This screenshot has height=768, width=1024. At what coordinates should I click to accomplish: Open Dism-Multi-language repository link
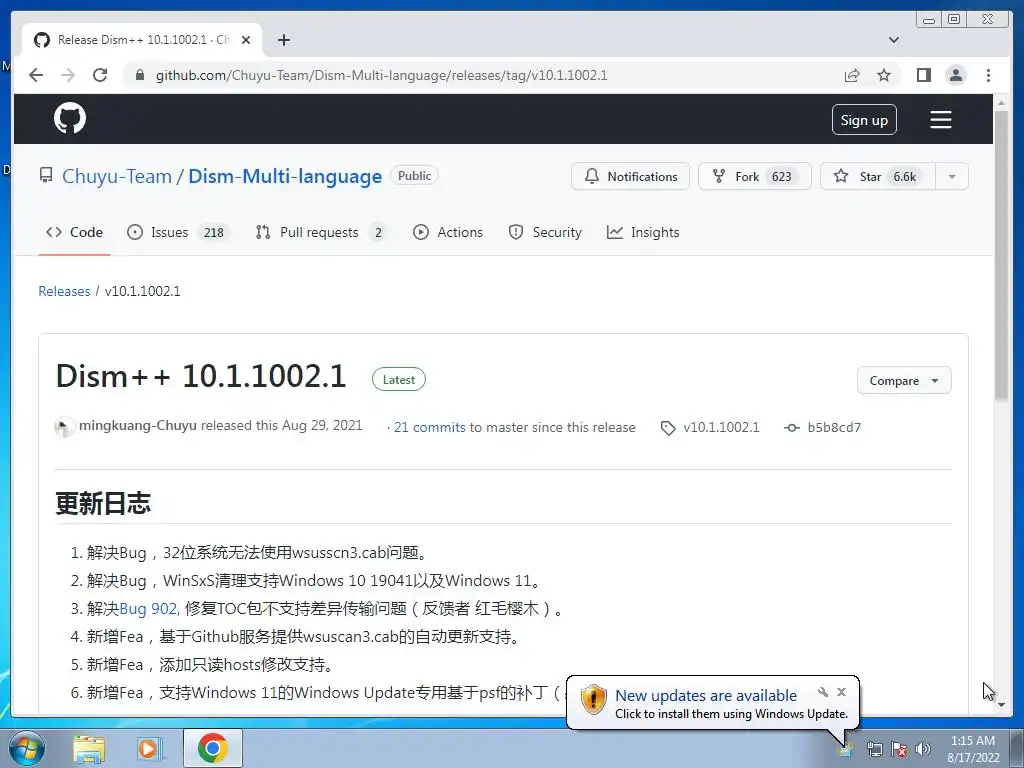tap(285, 176)
